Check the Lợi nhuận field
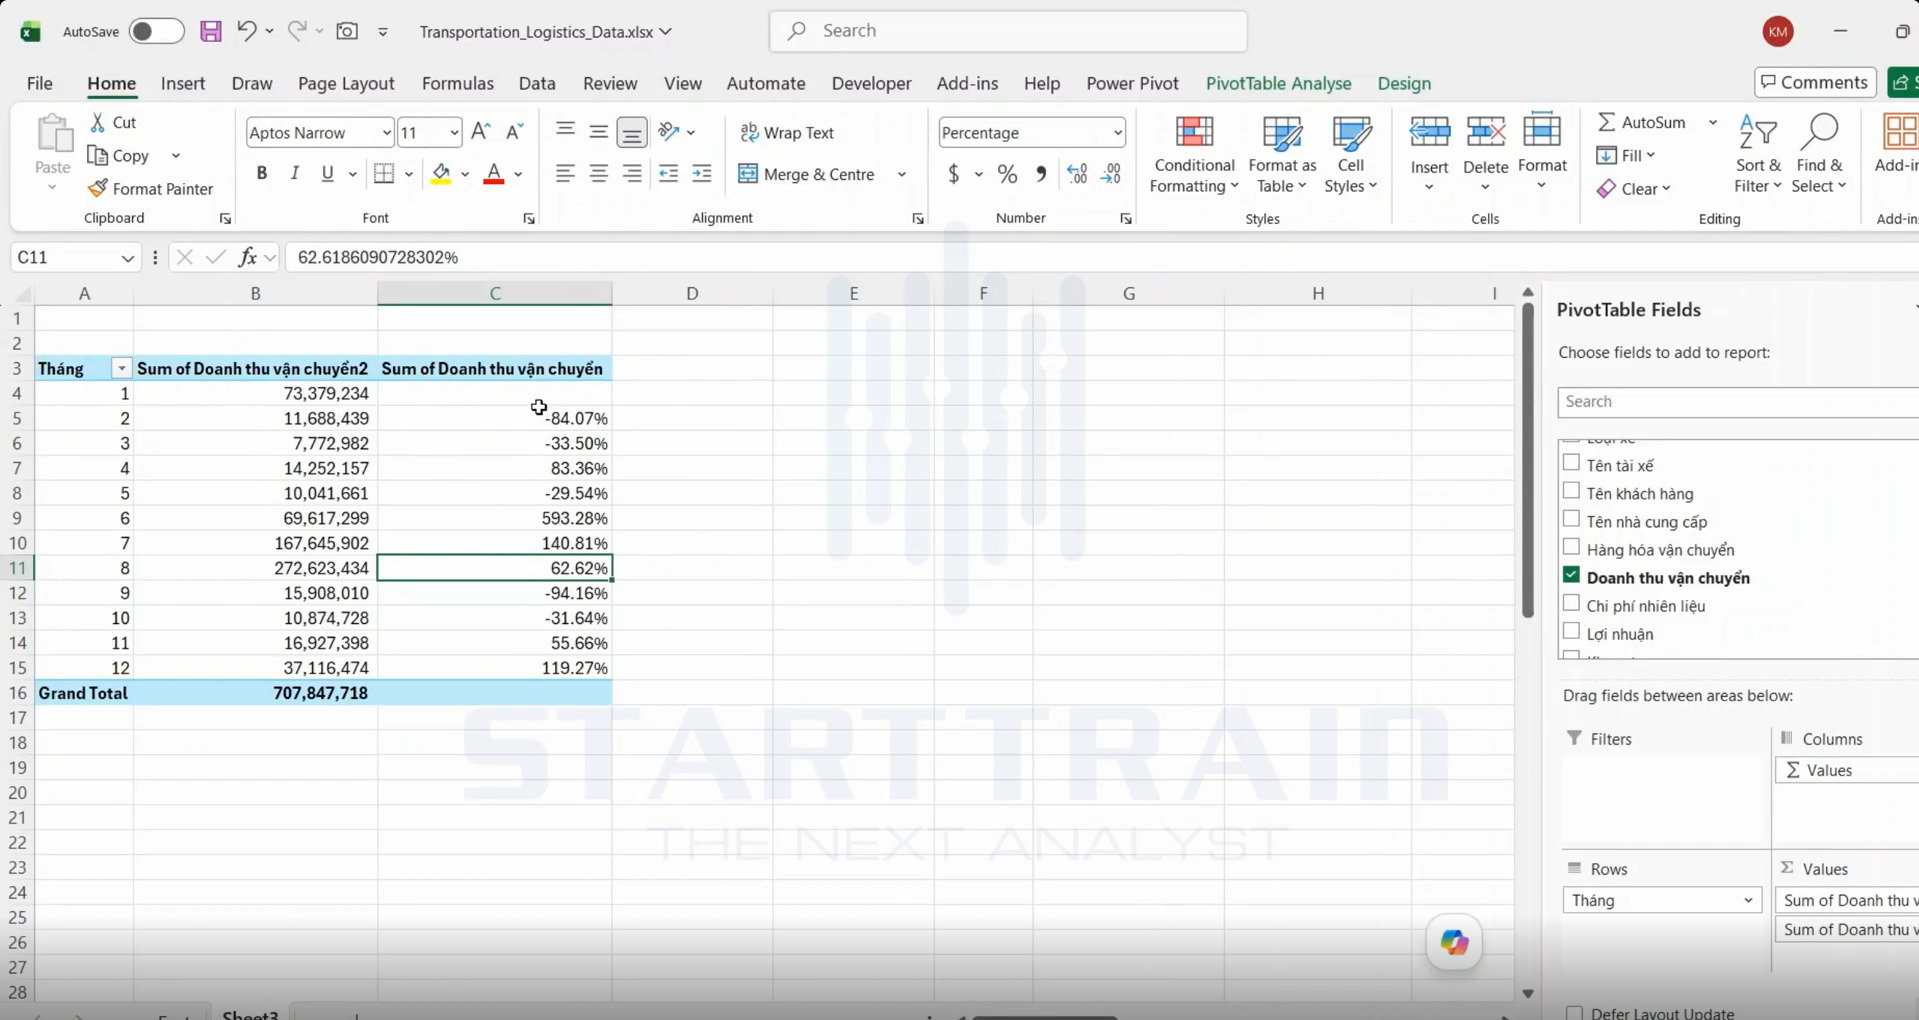Image resolution: width=1919 pixels, height=1020 pixels. pyautogui.click(x=1571, y=631)
